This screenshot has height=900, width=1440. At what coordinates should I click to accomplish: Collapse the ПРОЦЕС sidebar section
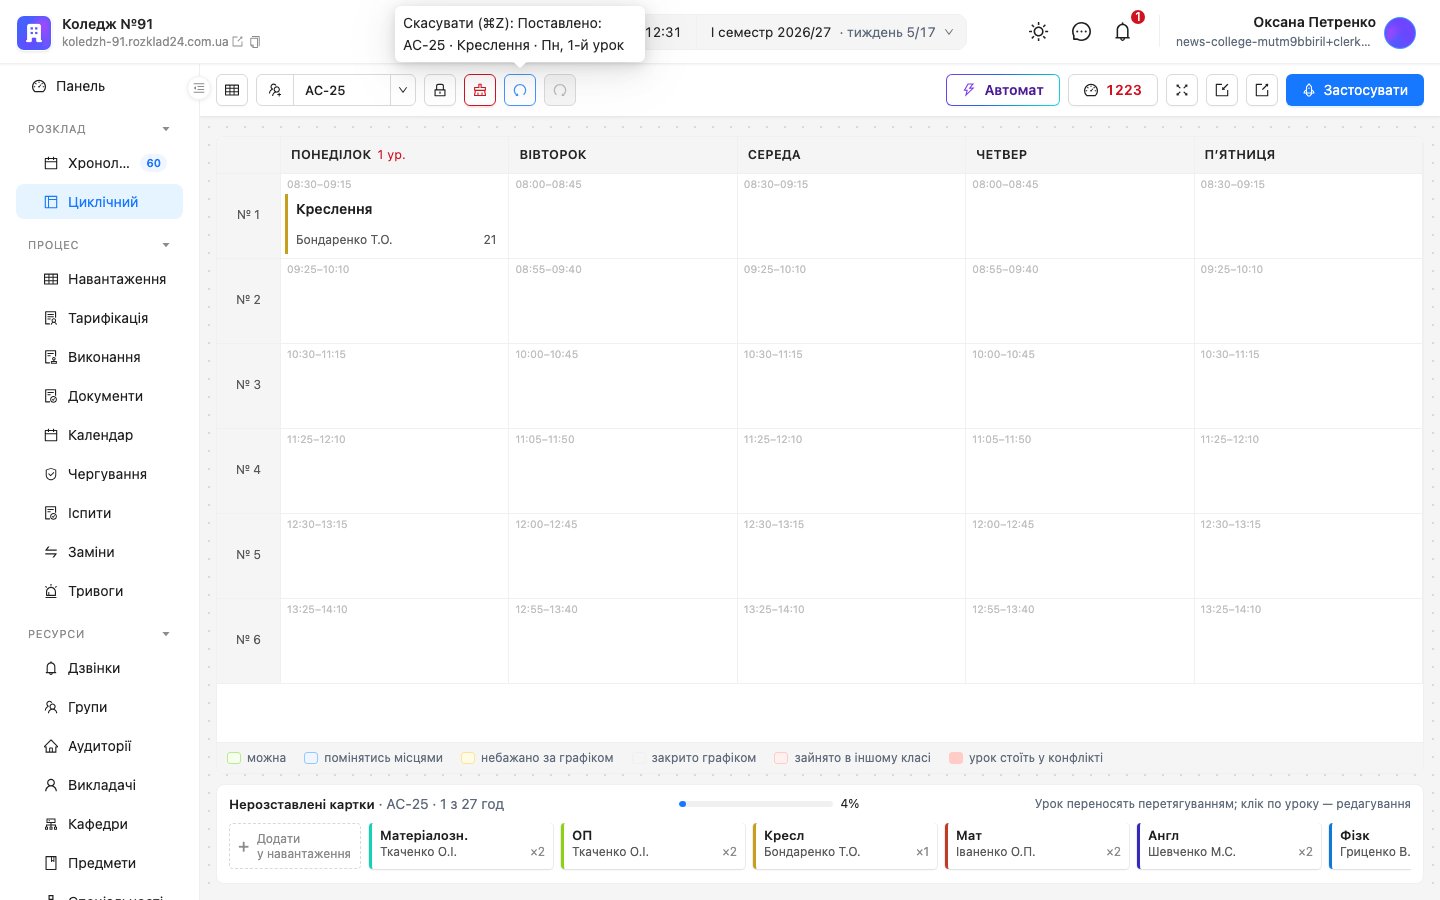[166, 245]
